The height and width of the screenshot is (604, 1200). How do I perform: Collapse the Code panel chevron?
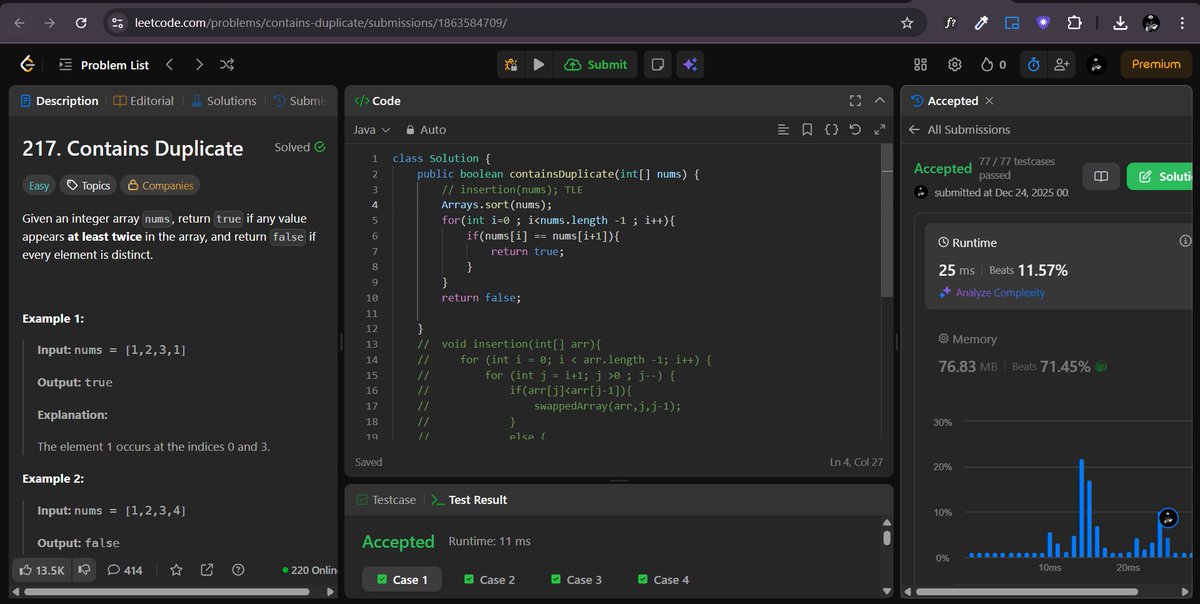880,101
